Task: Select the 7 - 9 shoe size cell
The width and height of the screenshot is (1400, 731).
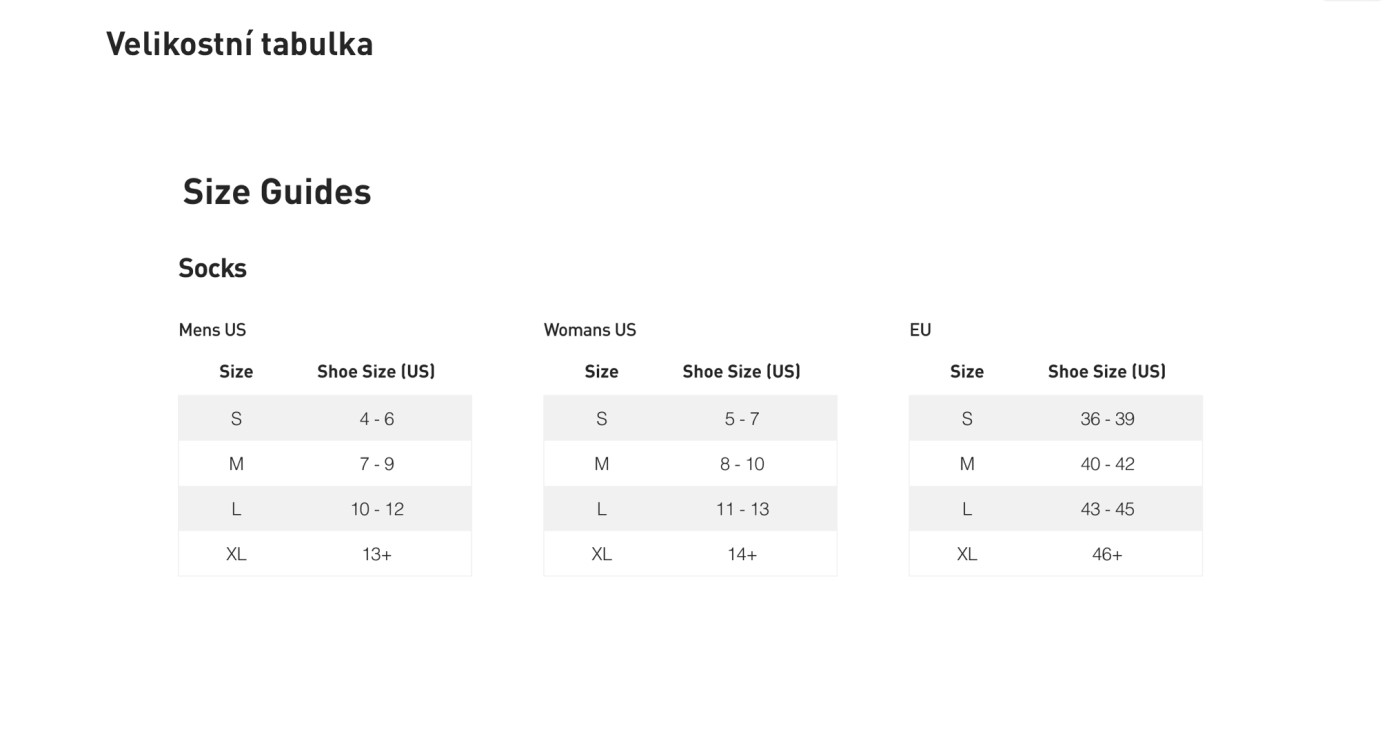Action: tap(376, 464)
